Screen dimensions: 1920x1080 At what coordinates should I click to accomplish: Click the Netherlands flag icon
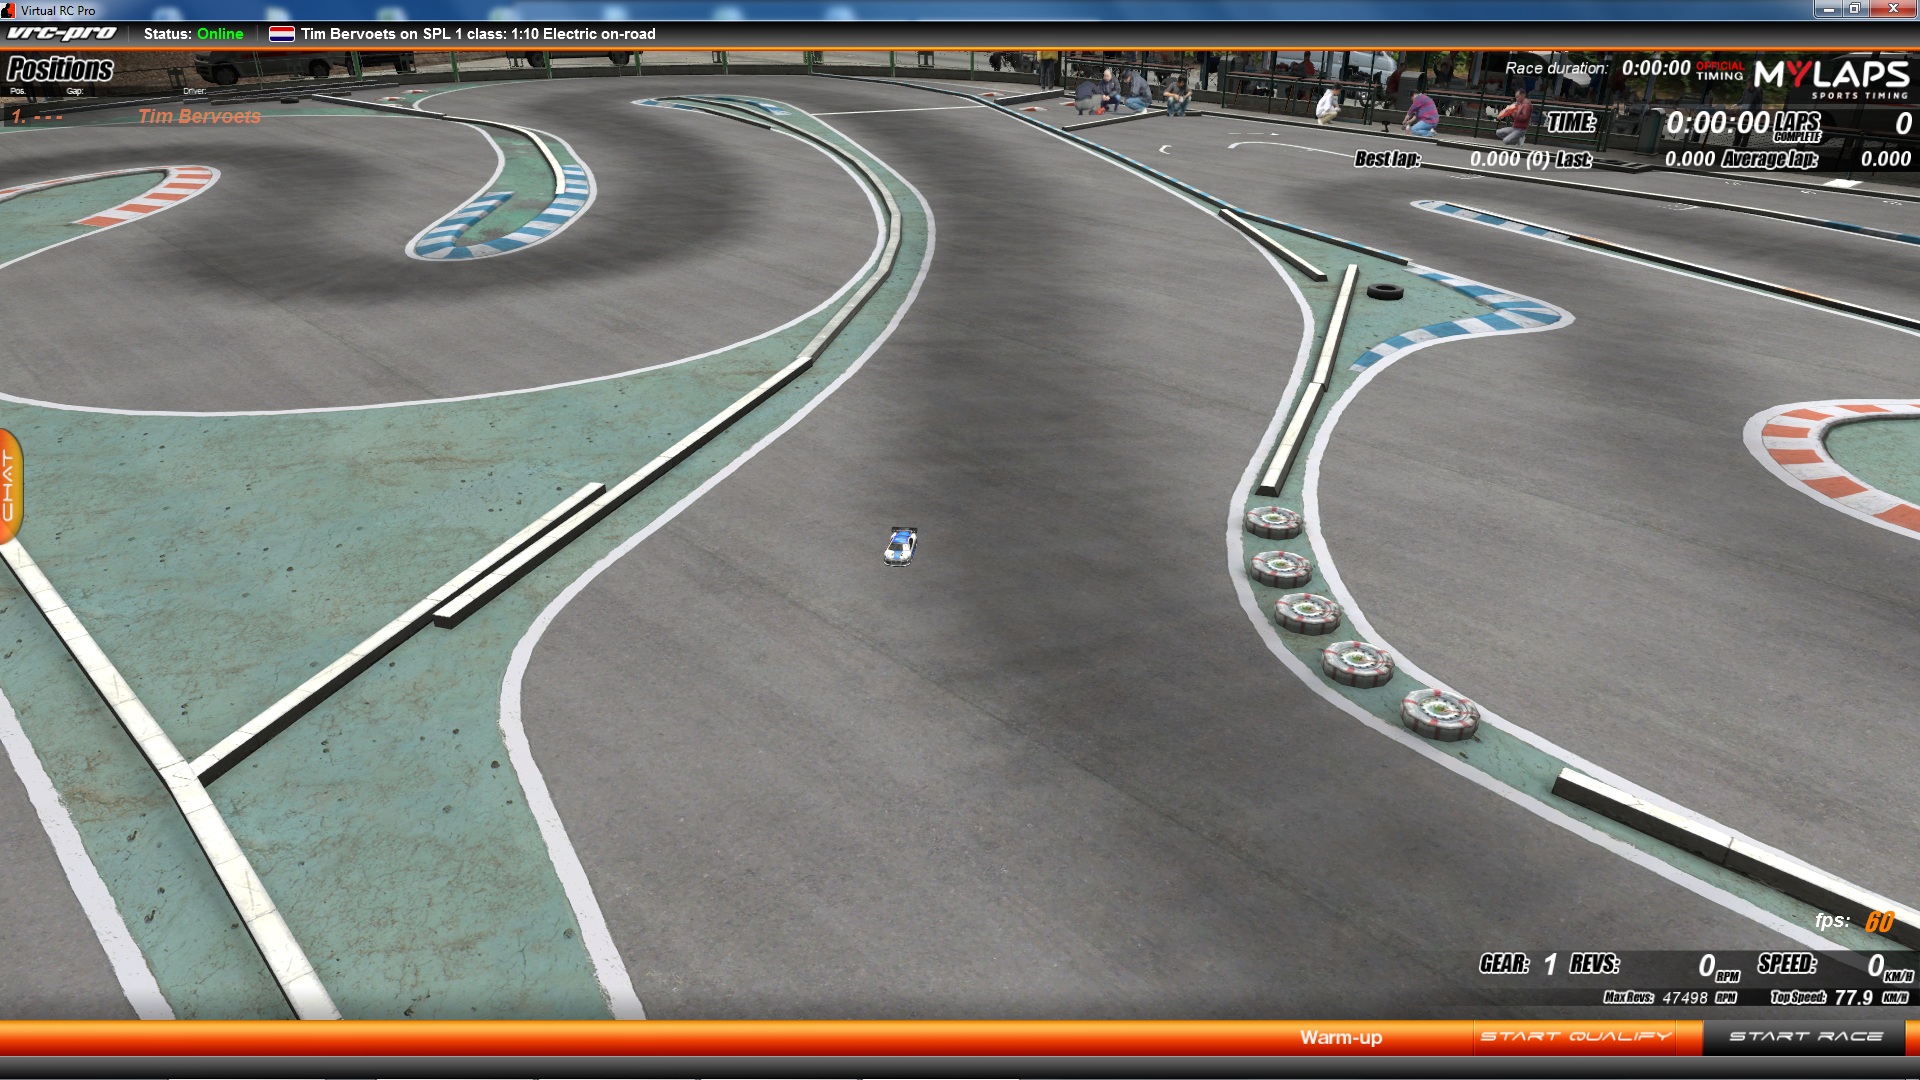pyautogui.click(x=282, y=34)
